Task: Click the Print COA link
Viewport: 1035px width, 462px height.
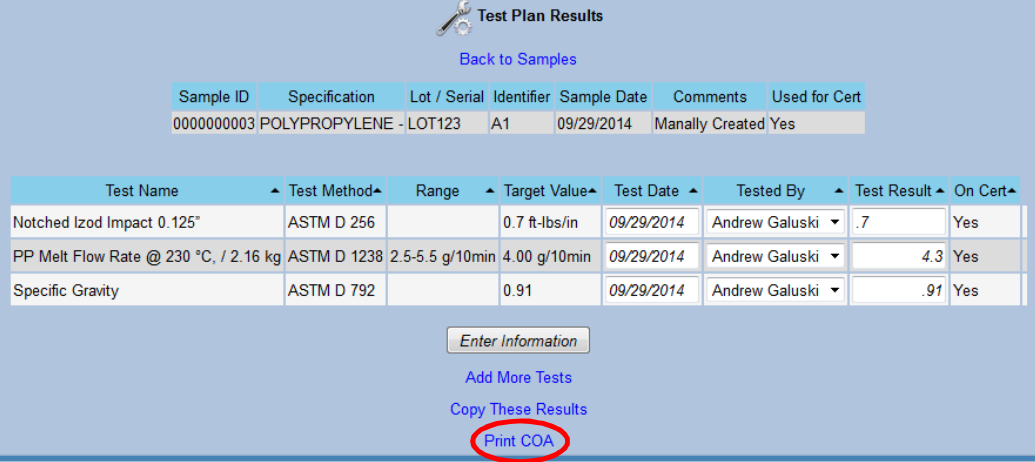Action: click(x=518, y=441)
